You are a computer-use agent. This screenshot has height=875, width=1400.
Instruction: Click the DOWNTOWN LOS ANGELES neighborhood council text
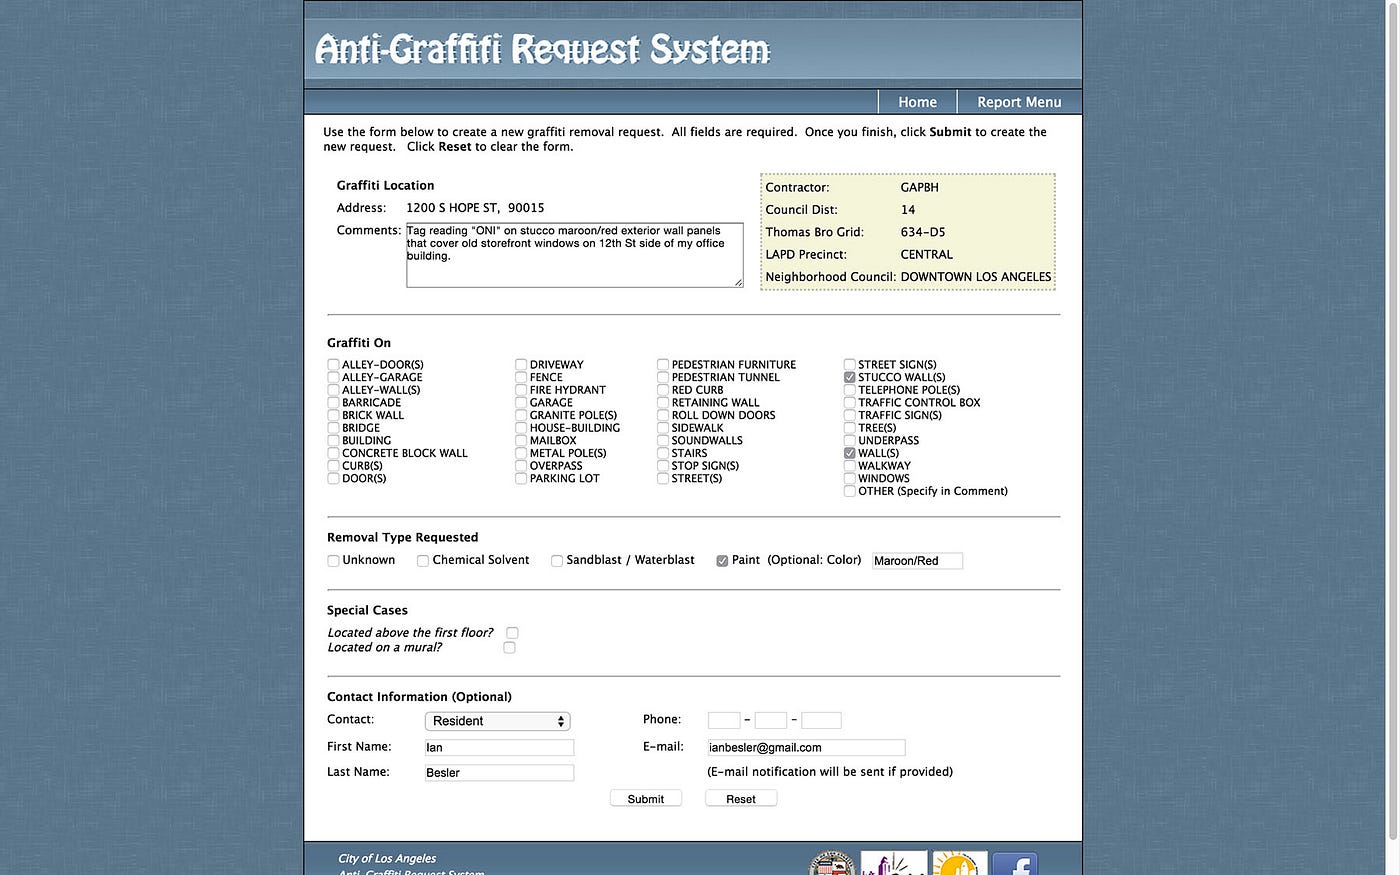(x=976, y=277)
